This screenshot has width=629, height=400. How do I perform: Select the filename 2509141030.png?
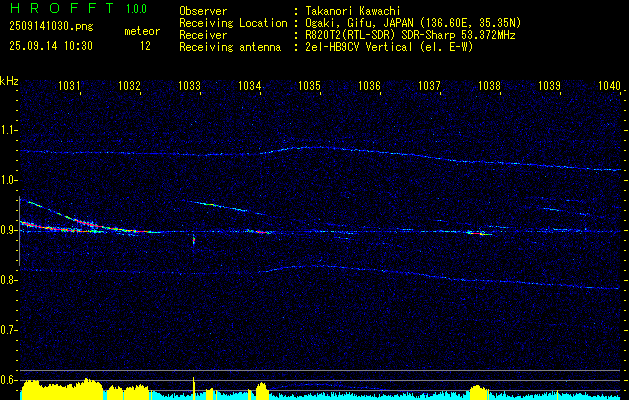click(51, 27)
